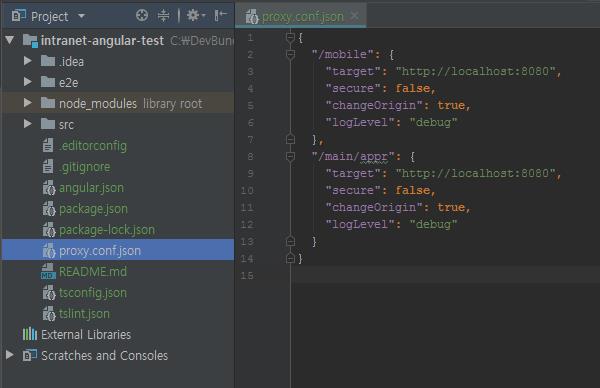Open the Project view dropdown
600x388 pixels.
[81, 16]
